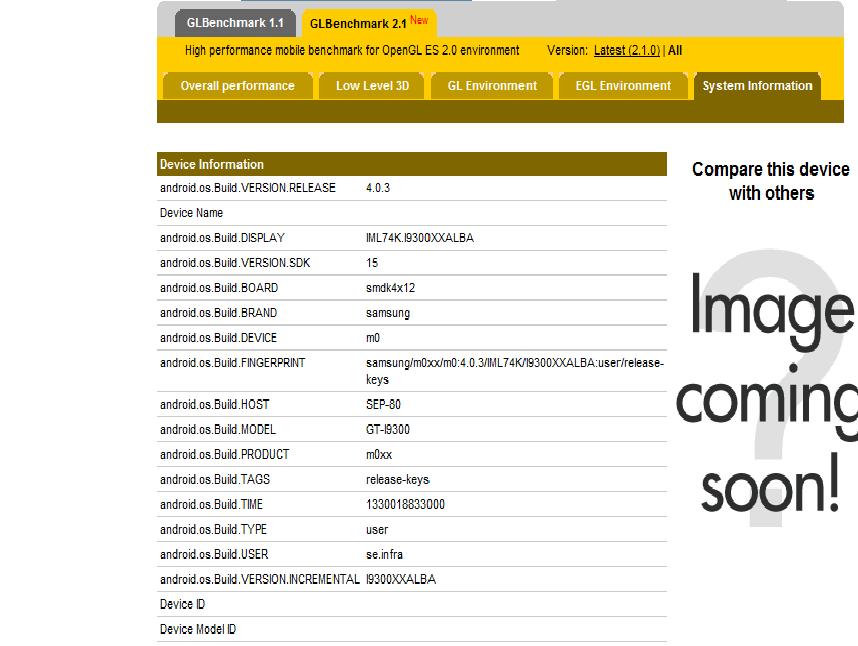Click the VERSION.INCREMENTAL row value I9300XXALBA
The height and width of the screenshot is (646, 858).
(x=401, y=579)
